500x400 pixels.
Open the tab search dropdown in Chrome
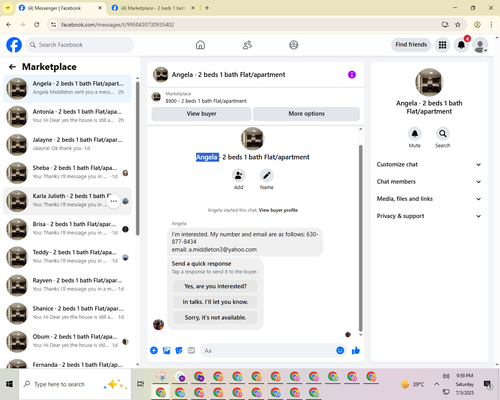point(8,8)
